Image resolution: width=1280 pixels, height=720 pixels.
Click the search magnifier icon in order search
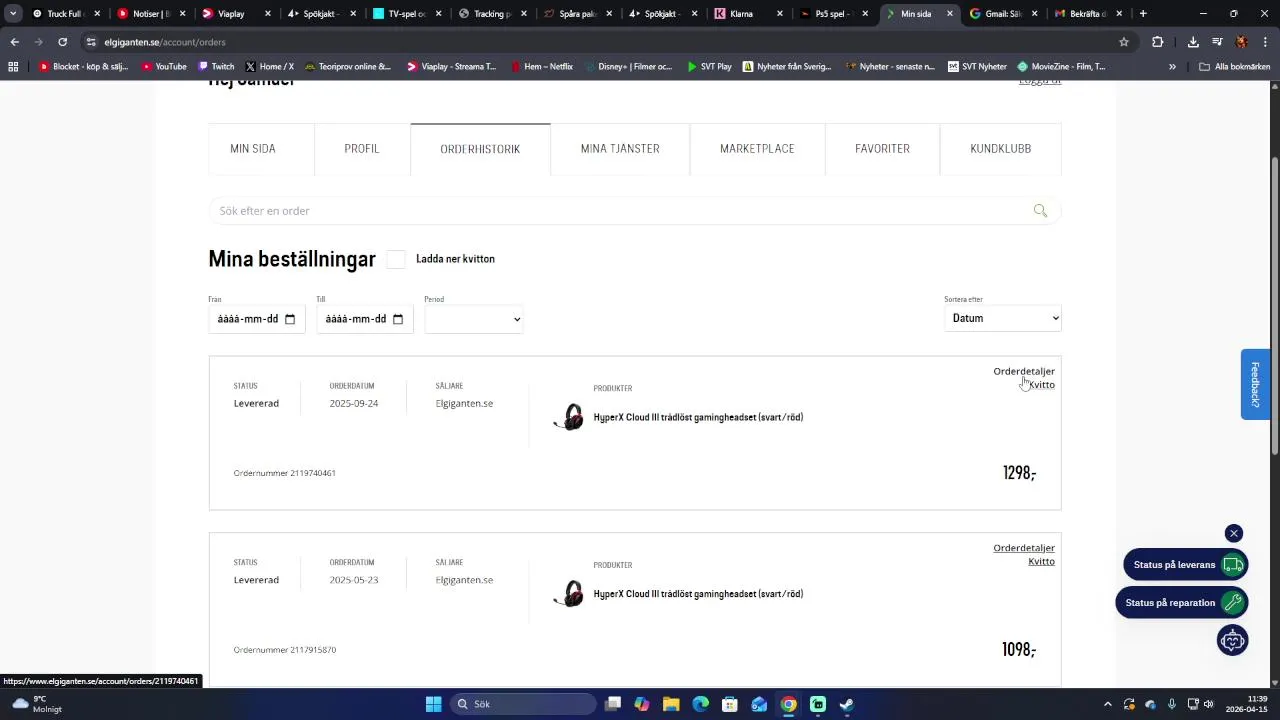(1040, 211)
